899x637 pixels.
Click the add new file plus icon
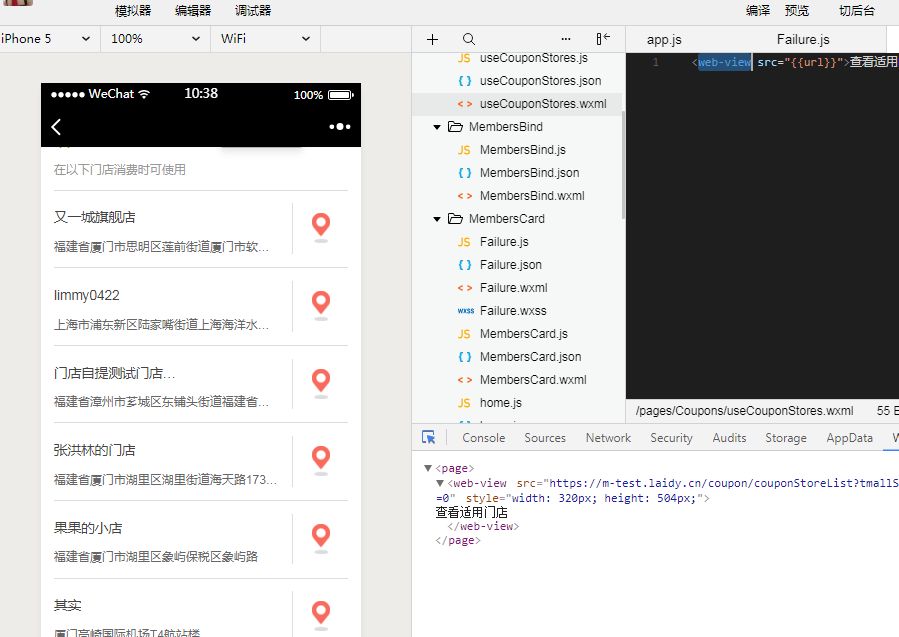pos(432,39)
